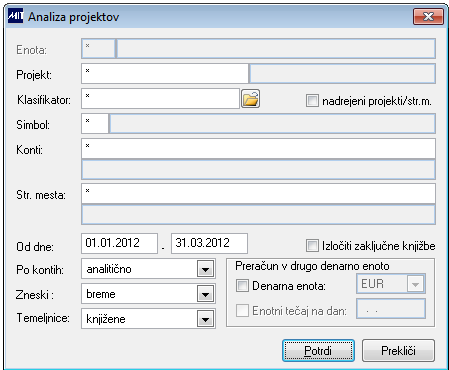449x370 pixels.
Task: Click the Od dne label
Action: 35,247
